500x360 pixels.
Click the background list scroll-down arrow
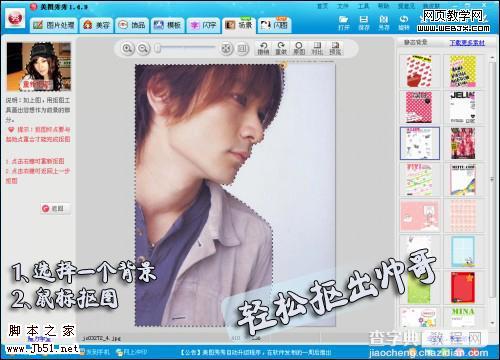[492, 323]
